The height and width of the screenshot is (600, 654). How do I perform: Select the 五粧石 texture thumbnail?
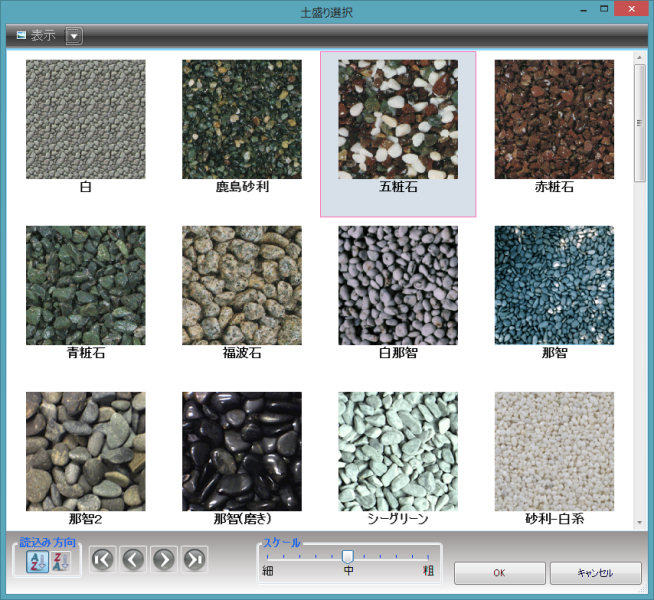(398, 119)
